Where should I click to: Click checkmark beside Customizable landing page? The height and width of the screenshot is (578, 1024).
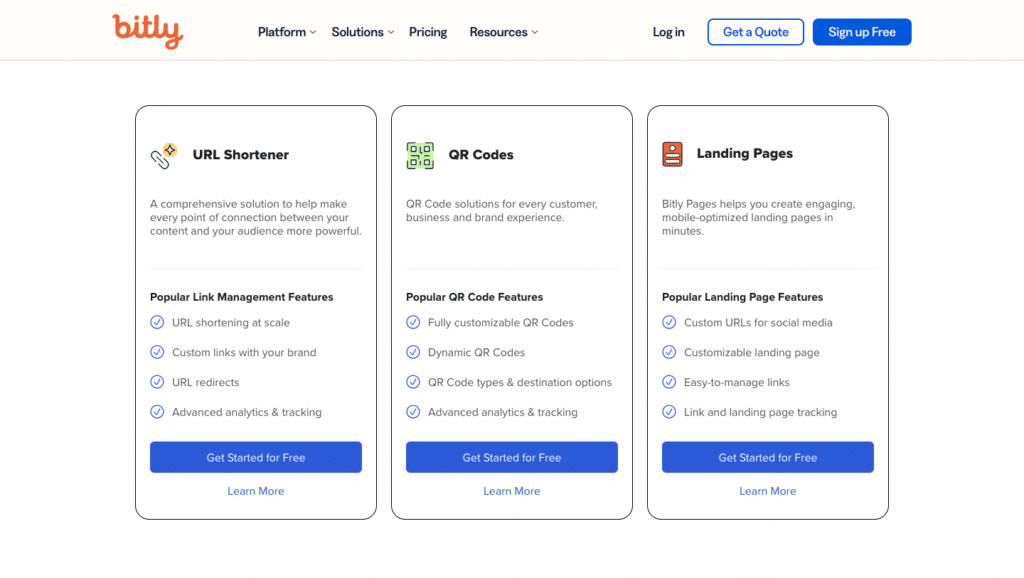click(669, 352)
